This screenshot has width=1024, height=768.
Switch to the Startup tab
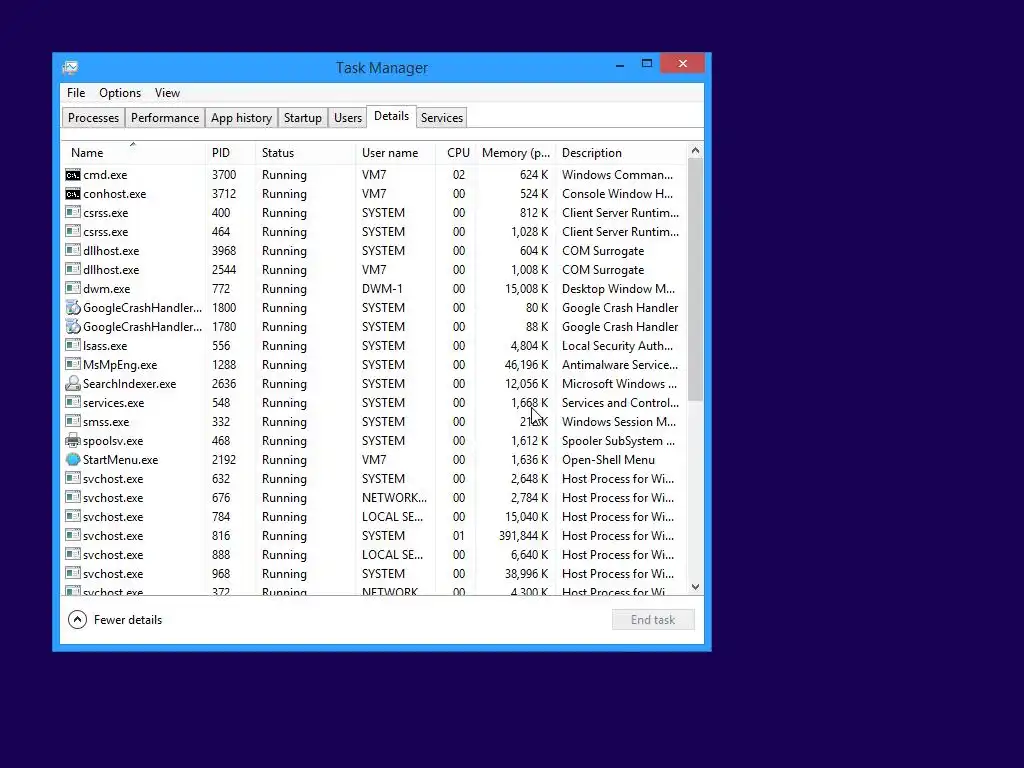coord(302,118)
